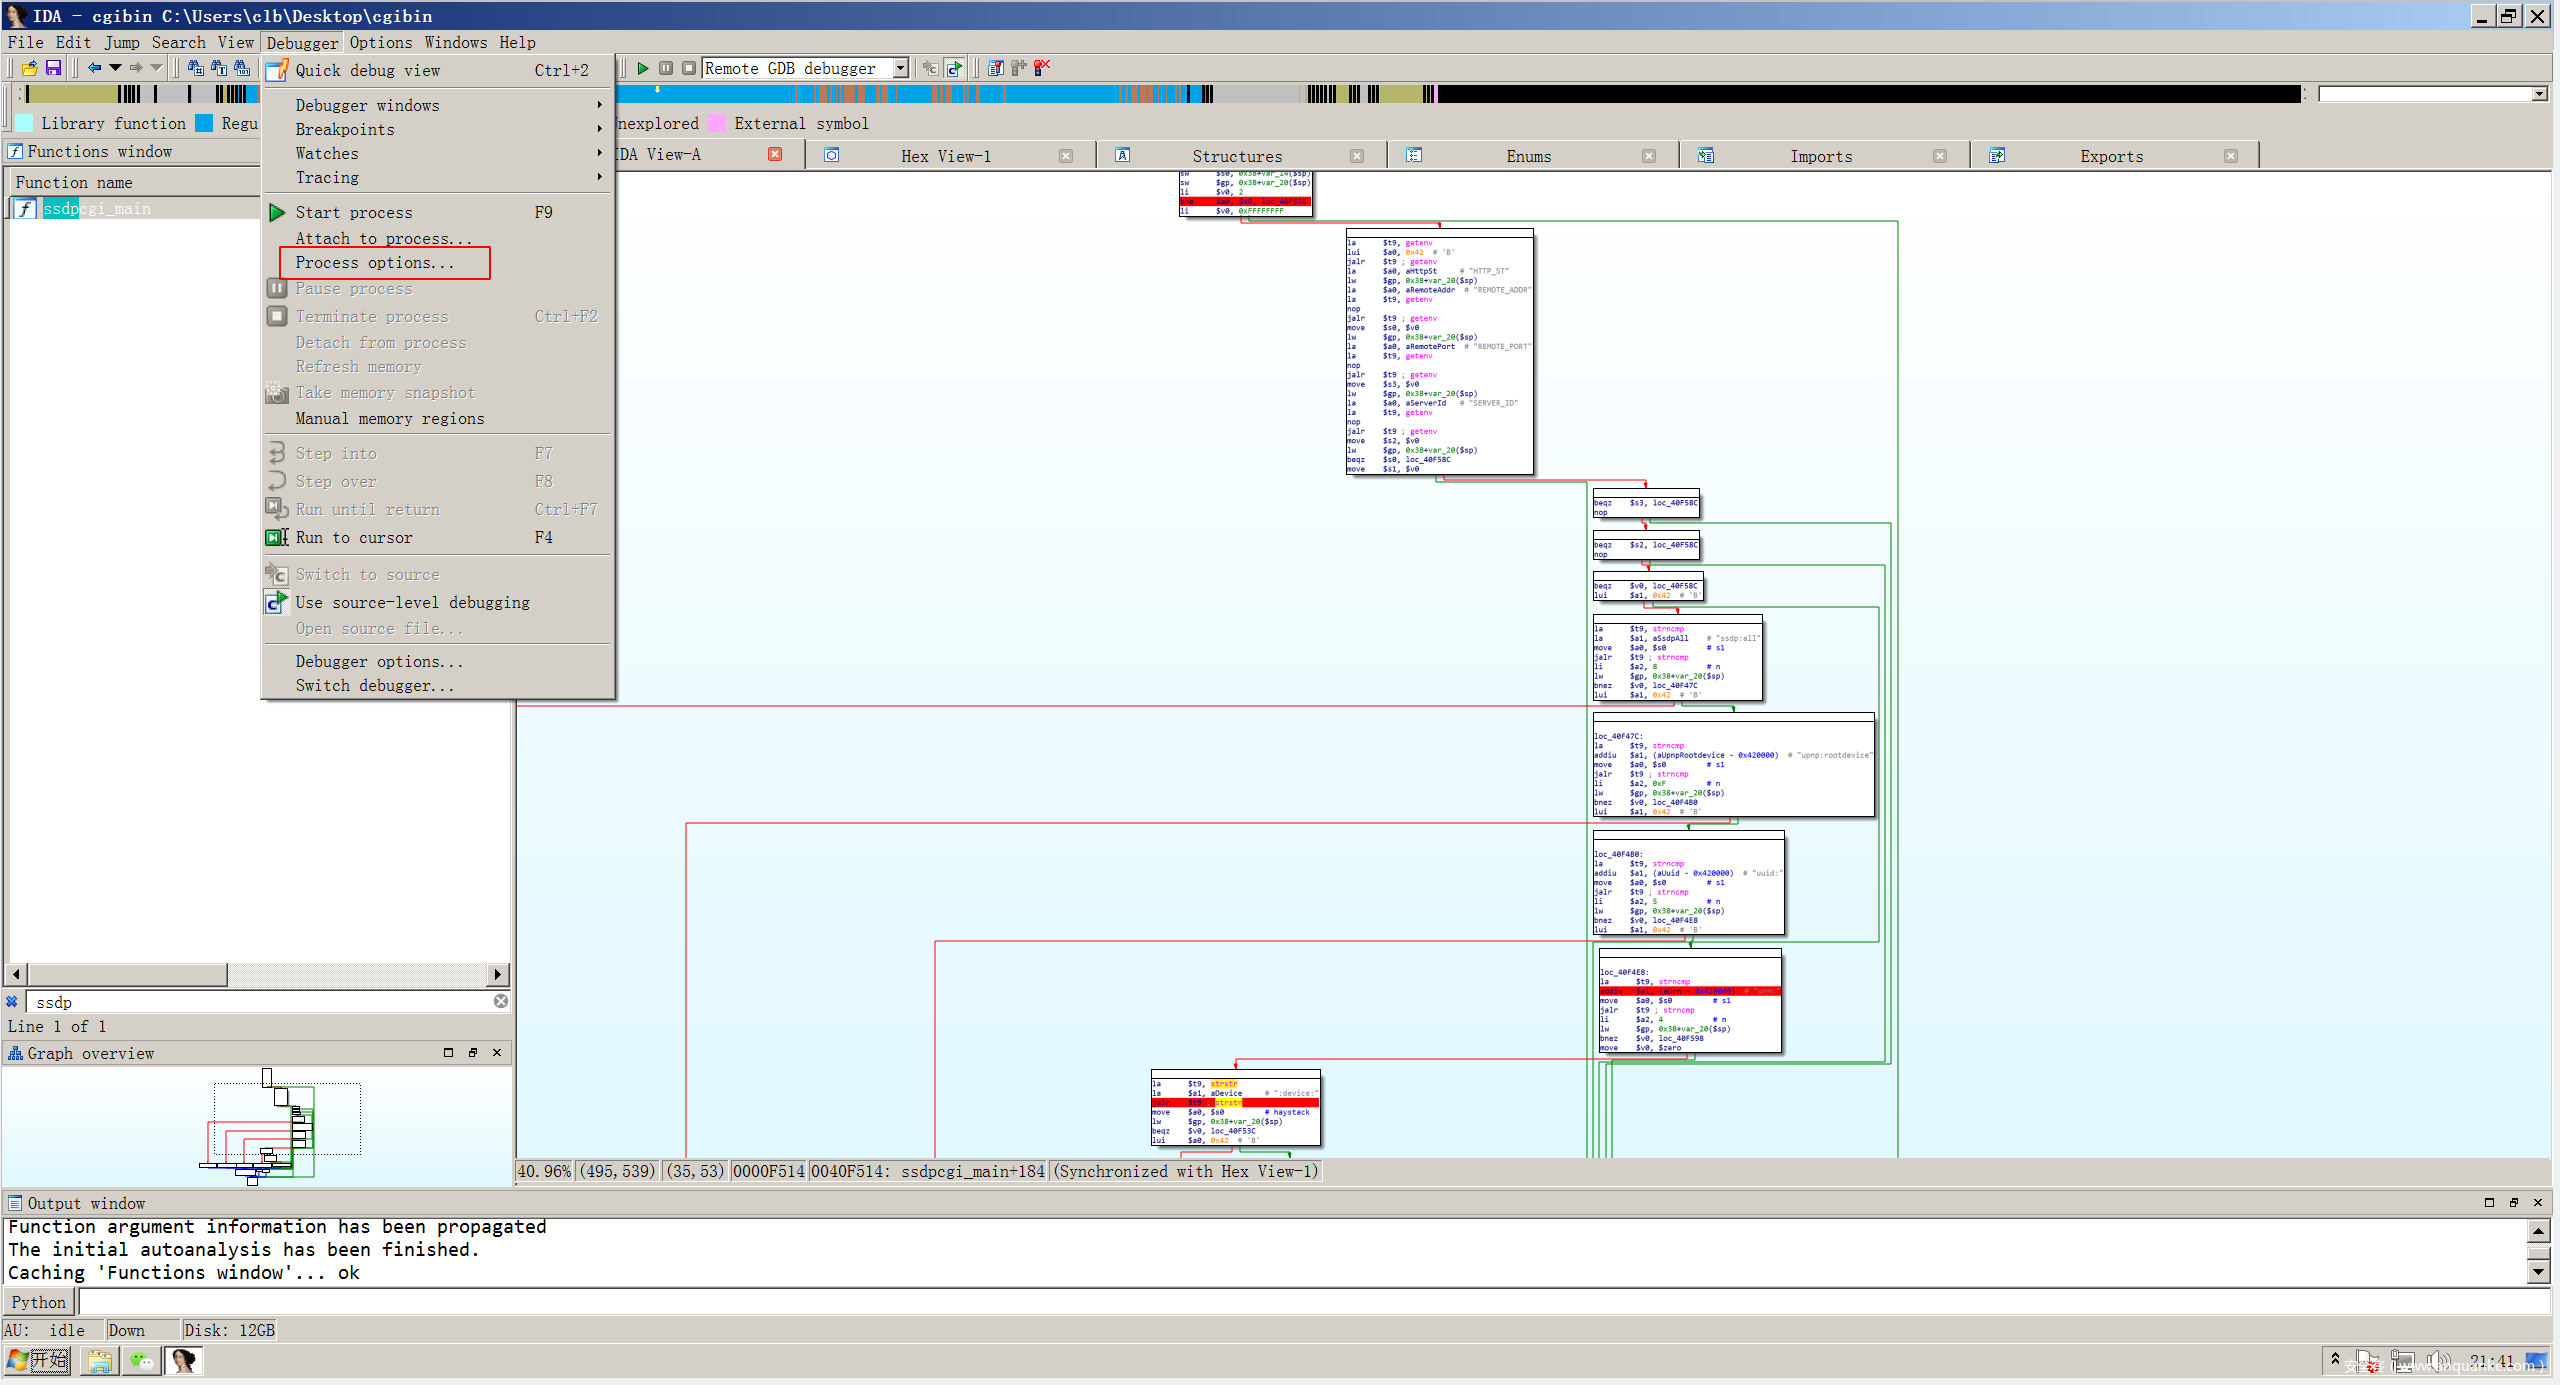2560x1385 pixels.
Task: Click the Open file toolbar icon
Action: (29, 68)
